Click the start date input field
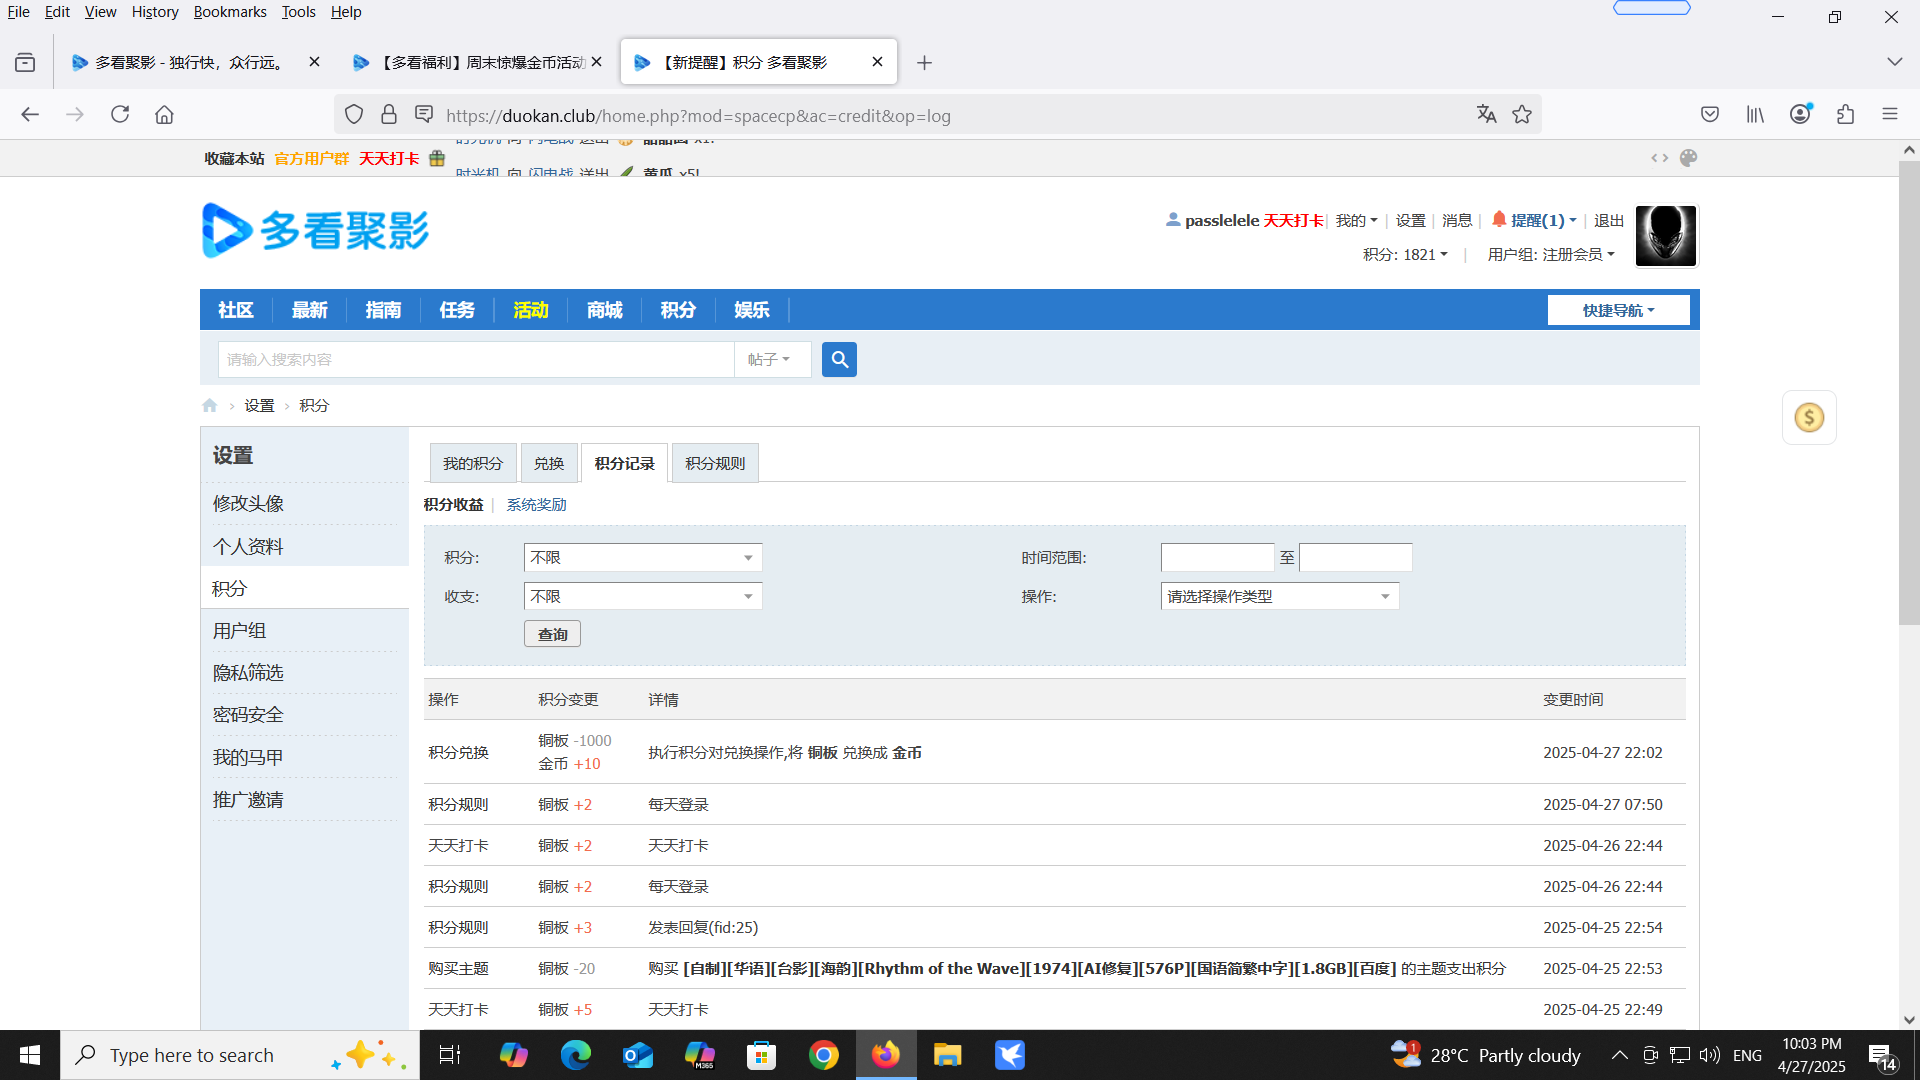1920x1080 pixels. 1217,558
